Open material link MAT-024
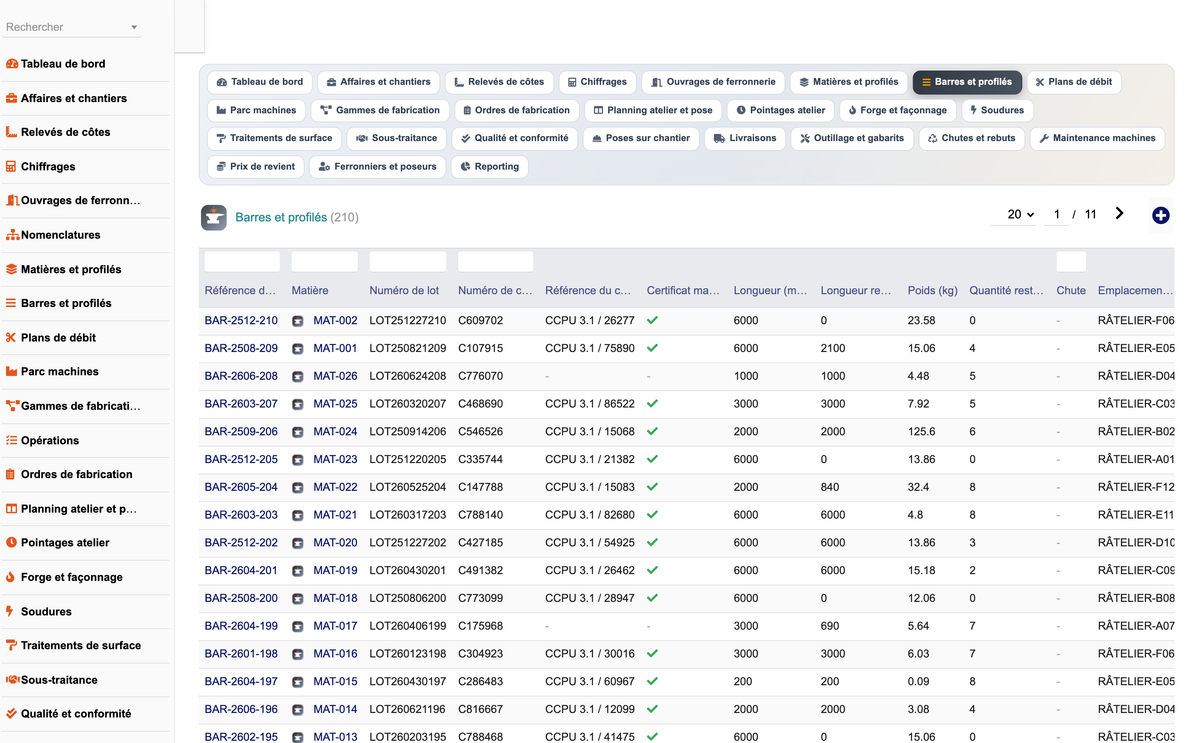 (335, 432)
